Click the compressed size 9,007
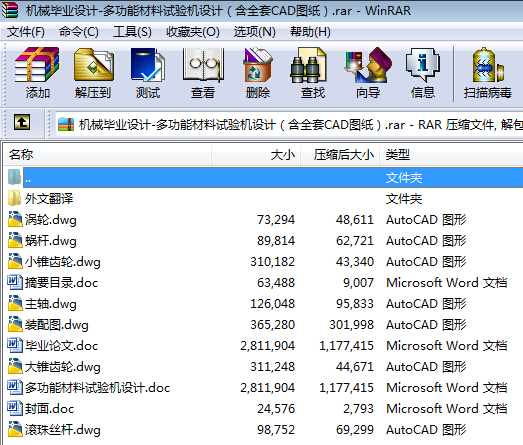This screenshot has height=445, width=523. [x=359, y=283]
